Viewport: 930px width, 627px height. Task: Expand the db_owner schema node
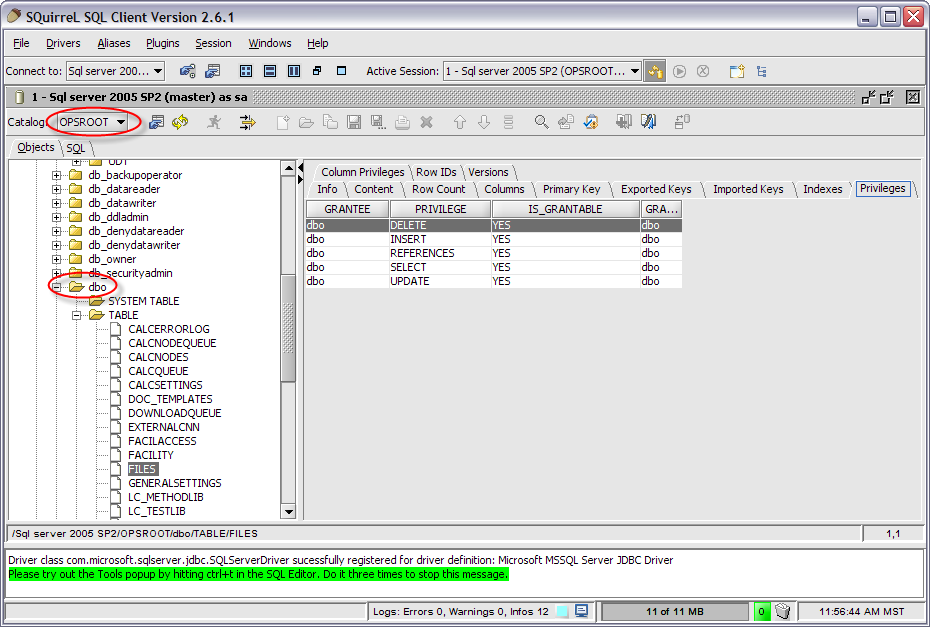pos(56,259)
